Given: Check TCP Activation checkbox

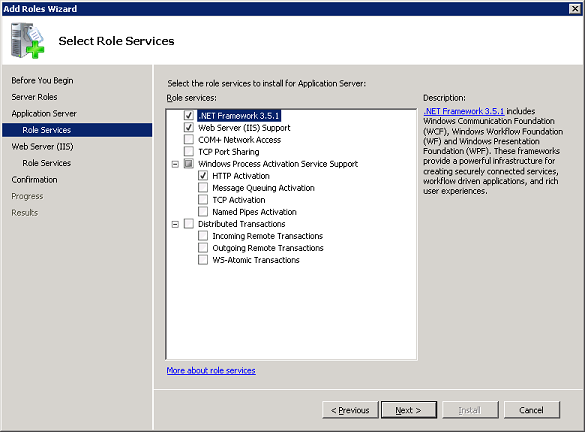Looking at the screenshot, I should click(x=203, y=200).
